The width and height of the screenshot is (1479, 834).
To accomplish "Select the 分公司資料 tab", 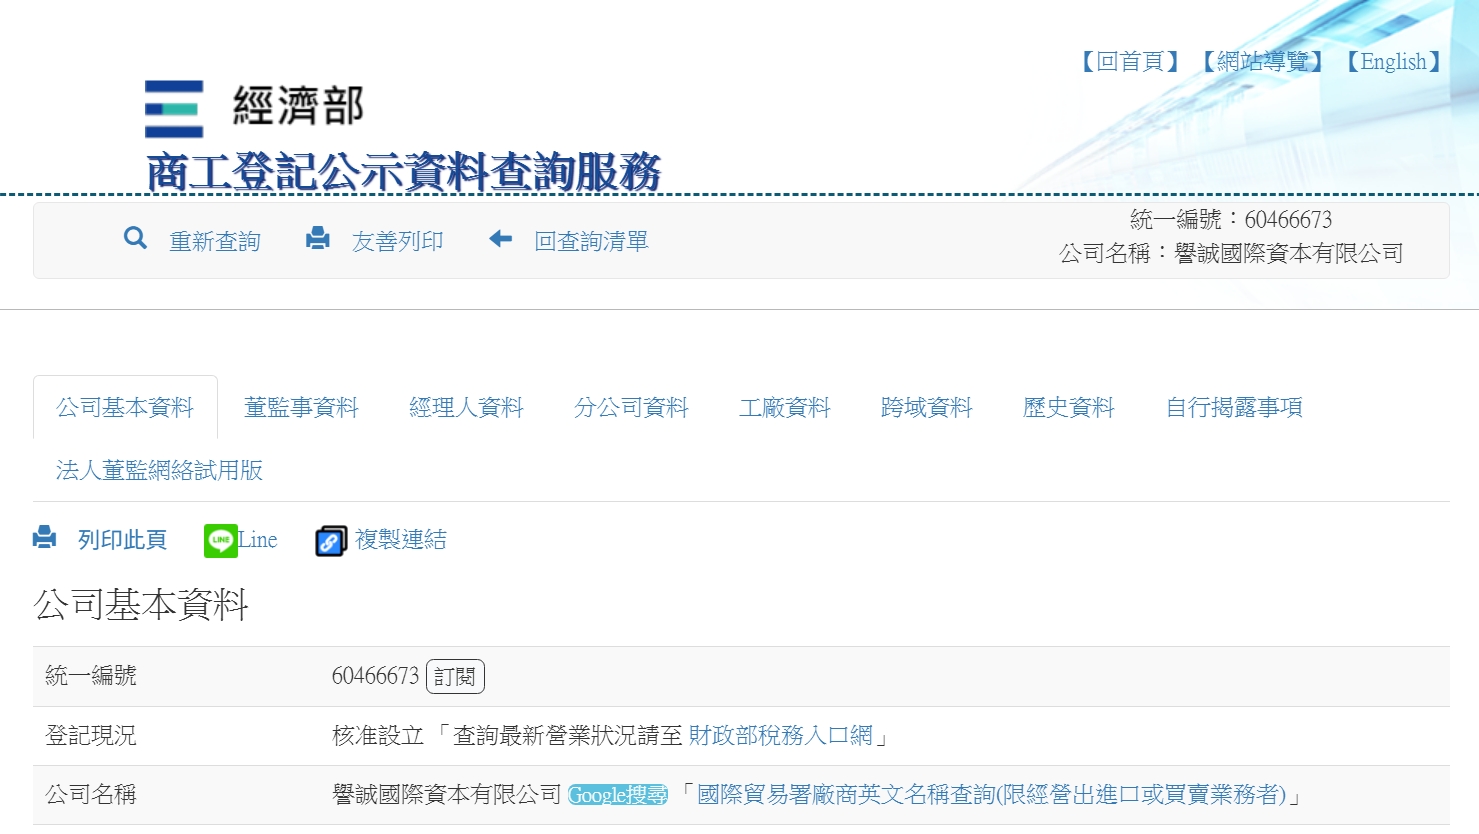I will point(631,408).
